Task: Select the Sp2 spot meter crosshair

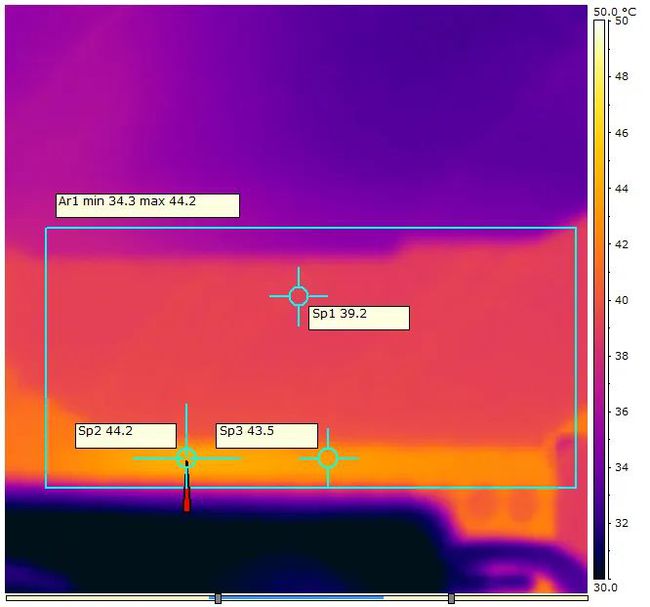Action: pyautogui.click(x=186, y=458)
